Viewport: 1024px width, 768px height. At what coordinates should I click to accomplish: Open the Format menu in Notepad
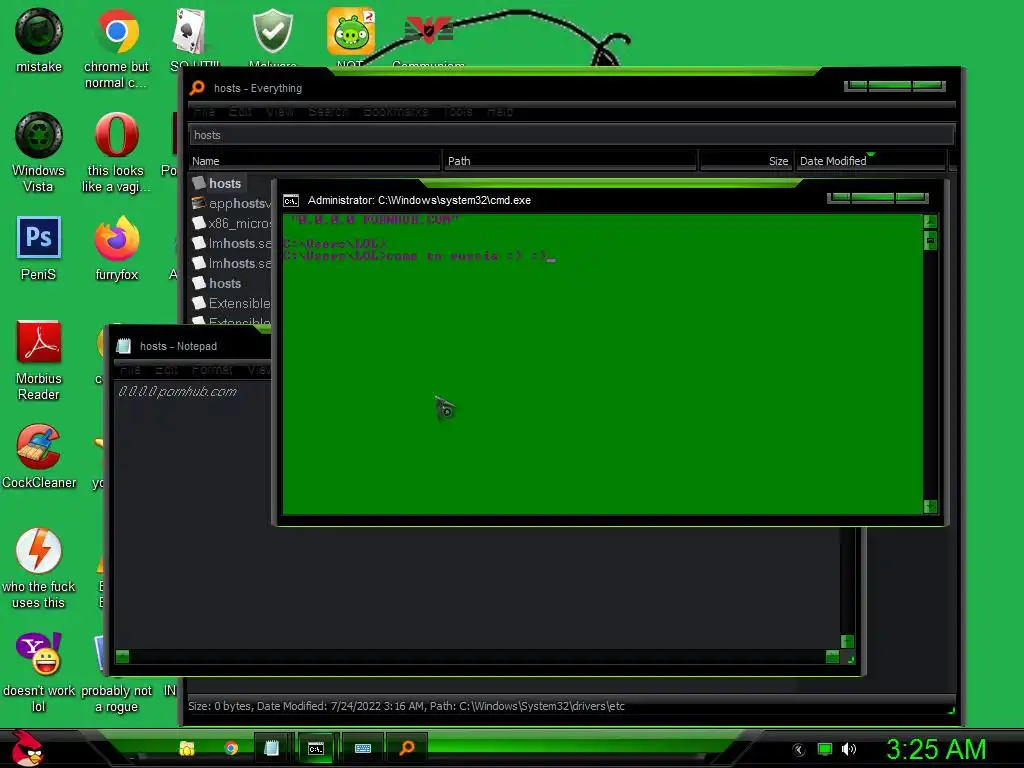click(x=212, y=370)
